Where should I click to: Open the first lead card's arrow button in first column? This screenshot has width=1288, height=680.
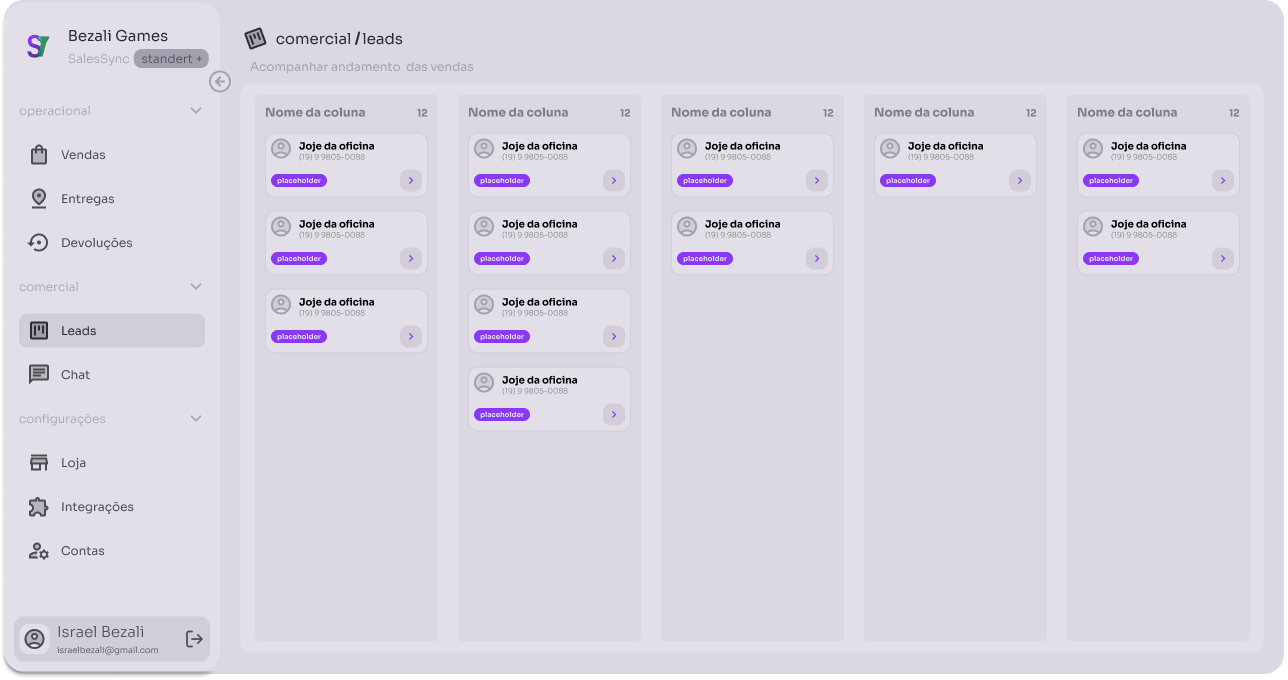(411, 181)
